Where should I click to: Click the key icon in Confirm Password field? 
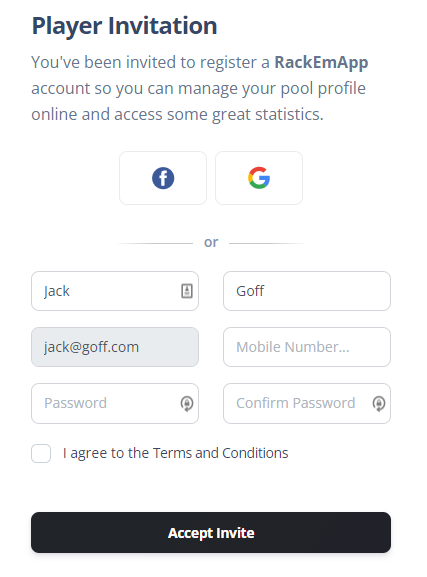pyautogui.click(x=379, y=404)
